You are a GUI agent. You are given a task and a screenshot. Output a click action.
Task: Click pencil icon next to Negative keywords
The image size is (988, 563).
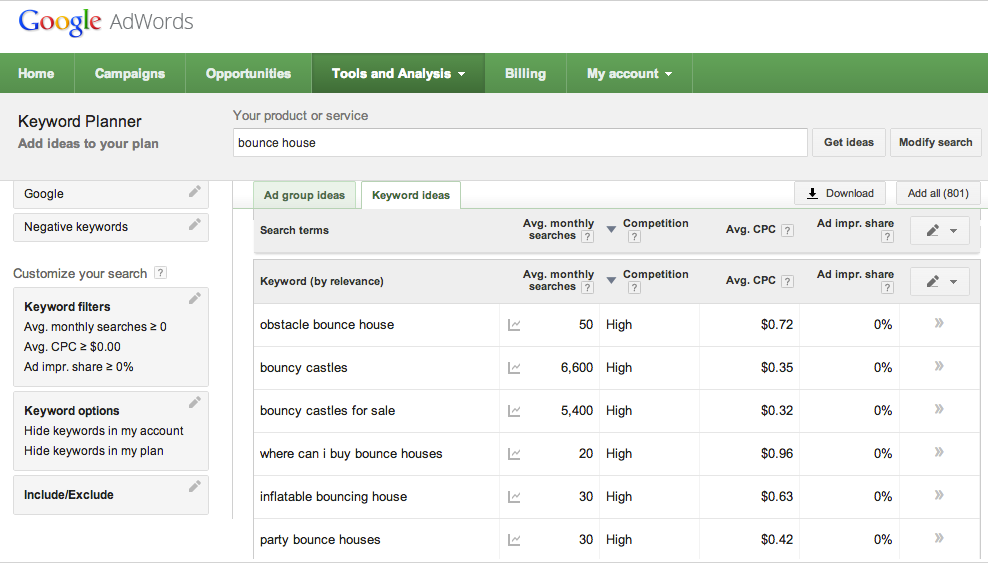(195, 225)
